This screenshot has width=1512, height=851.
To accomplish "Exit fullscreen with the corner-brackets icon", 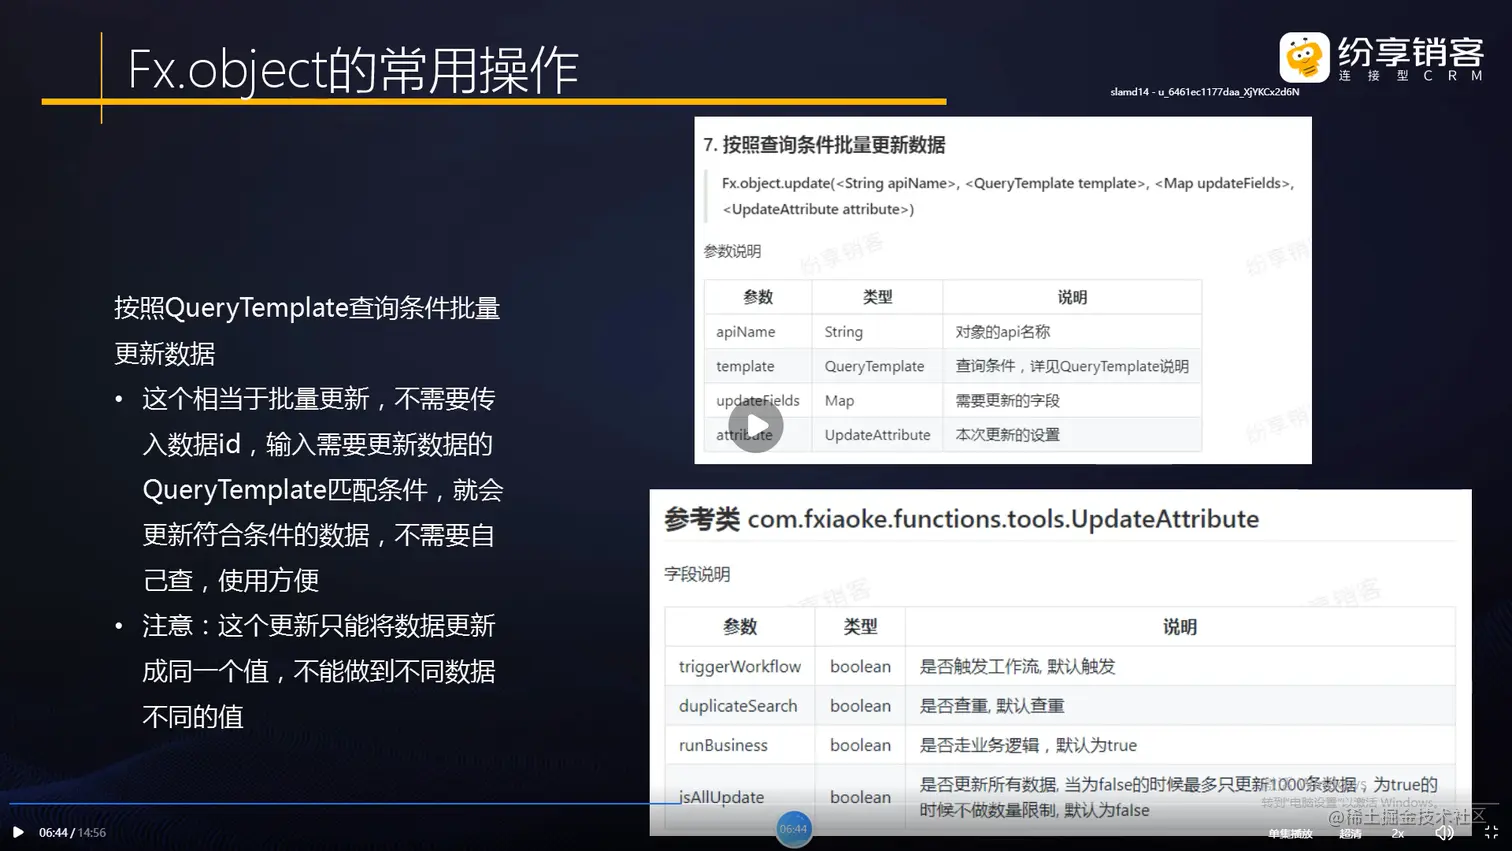I will point(1491,833).
